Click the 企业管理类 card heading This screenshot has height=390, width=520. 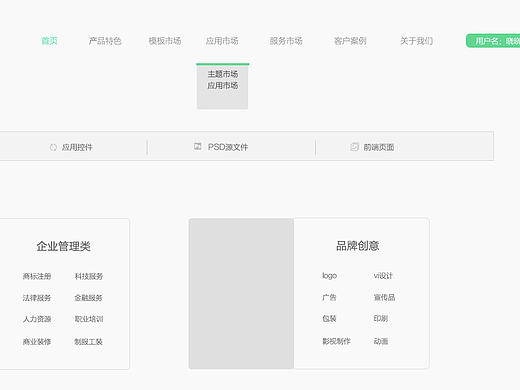(63, 246)
